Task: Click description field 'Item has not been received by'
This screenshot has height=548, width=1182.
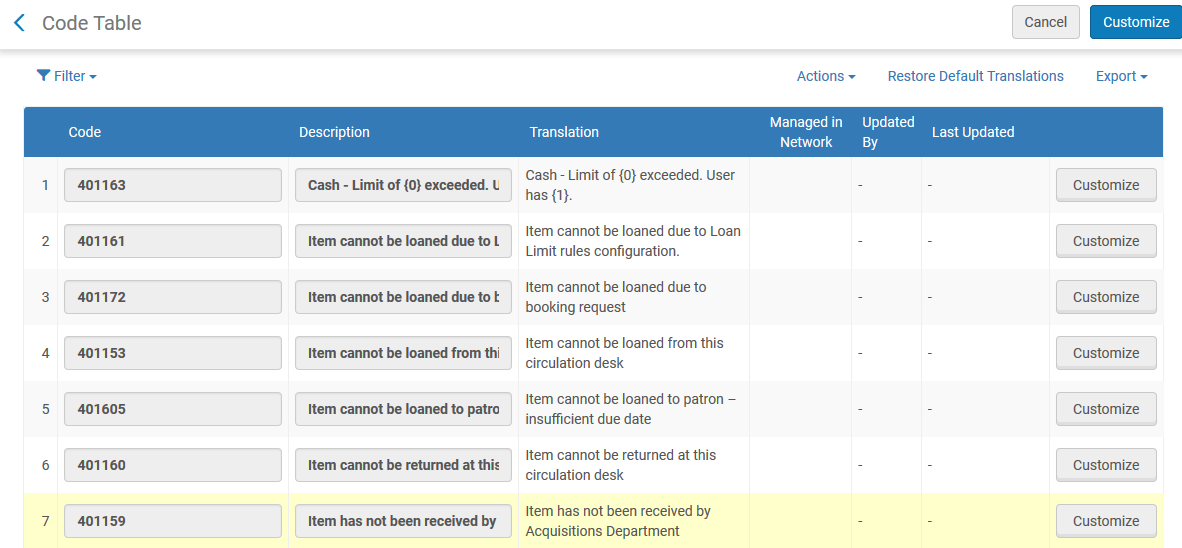Action: tap(403, 521)
